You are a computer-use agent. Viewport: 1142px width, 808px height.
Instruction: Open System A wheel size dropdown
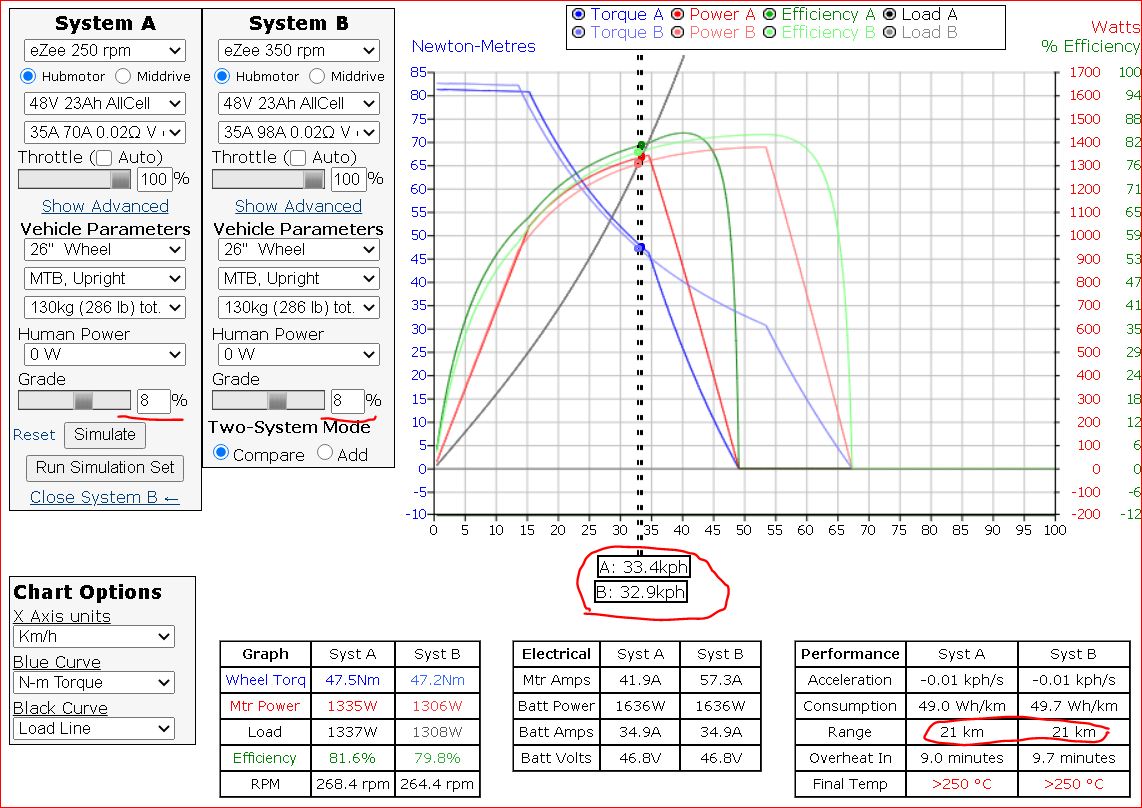pyautogui.click(x=105, y=249)
